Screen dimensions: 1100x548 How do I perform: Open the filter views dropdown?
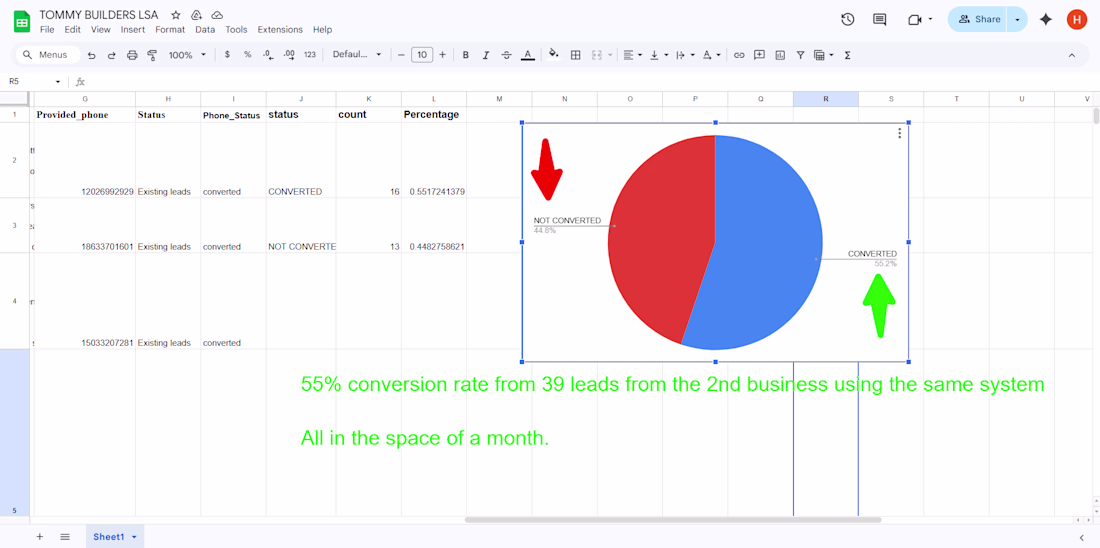(x=824, y=55)
